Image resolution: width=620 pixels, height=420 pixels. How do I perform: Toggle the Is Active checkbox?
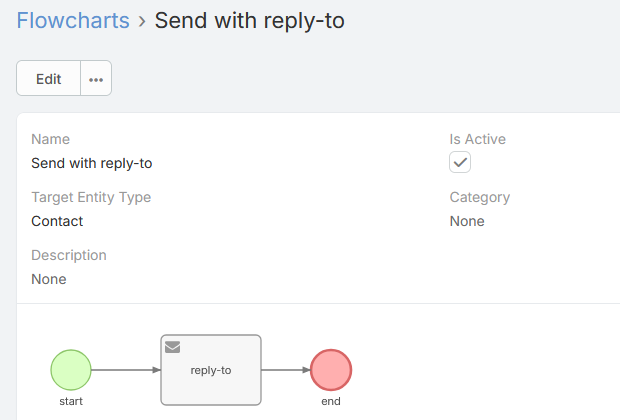tap(460, 162)
